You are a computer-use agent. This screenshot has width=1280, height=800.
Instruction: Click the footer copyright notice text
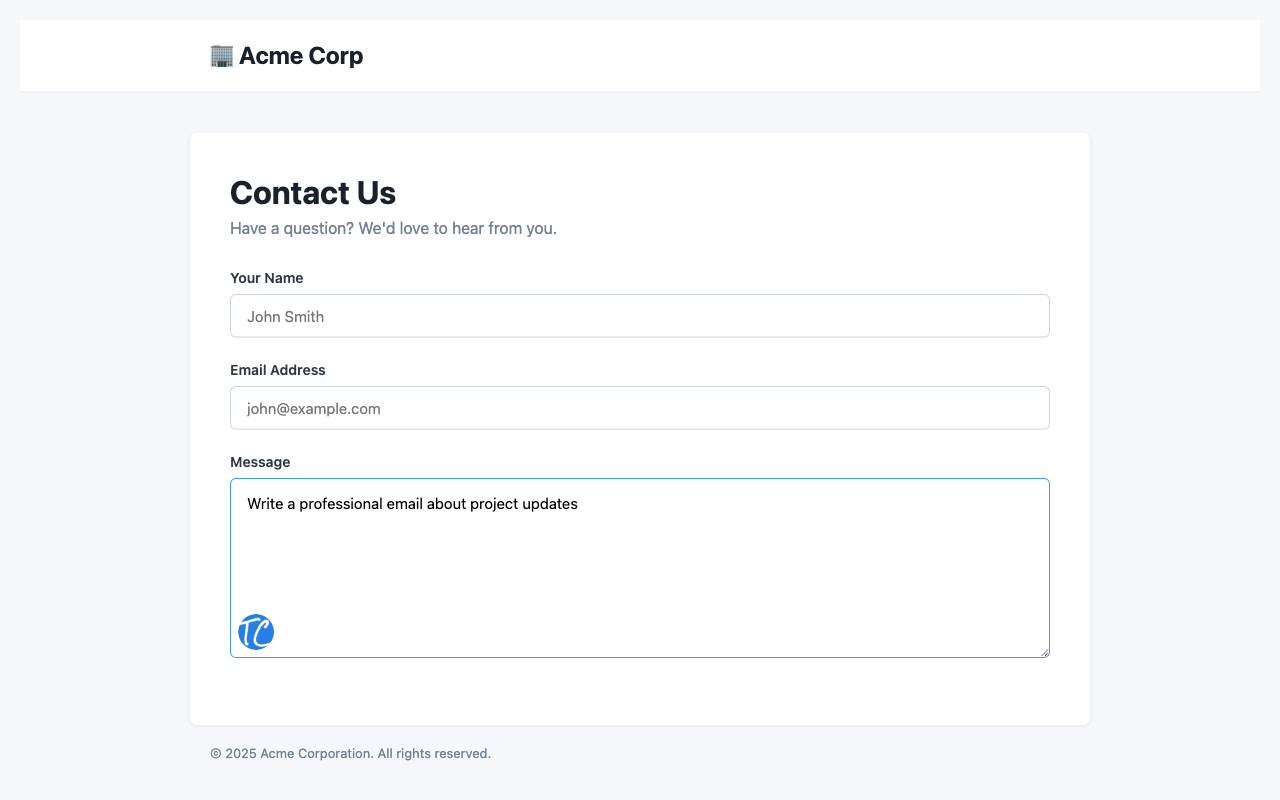(350, 753)
